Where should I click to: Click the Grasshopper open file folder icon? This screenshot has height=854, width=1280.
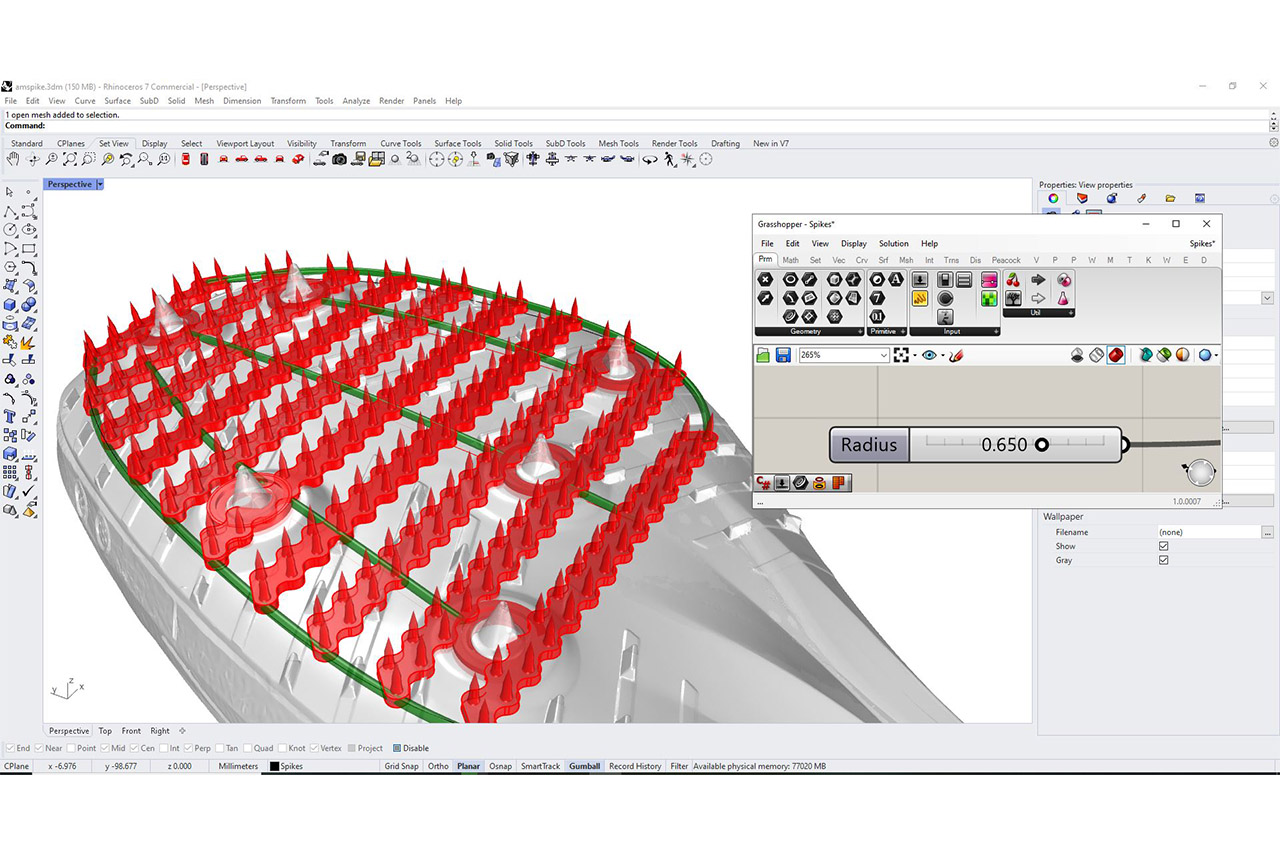(764, 355)
